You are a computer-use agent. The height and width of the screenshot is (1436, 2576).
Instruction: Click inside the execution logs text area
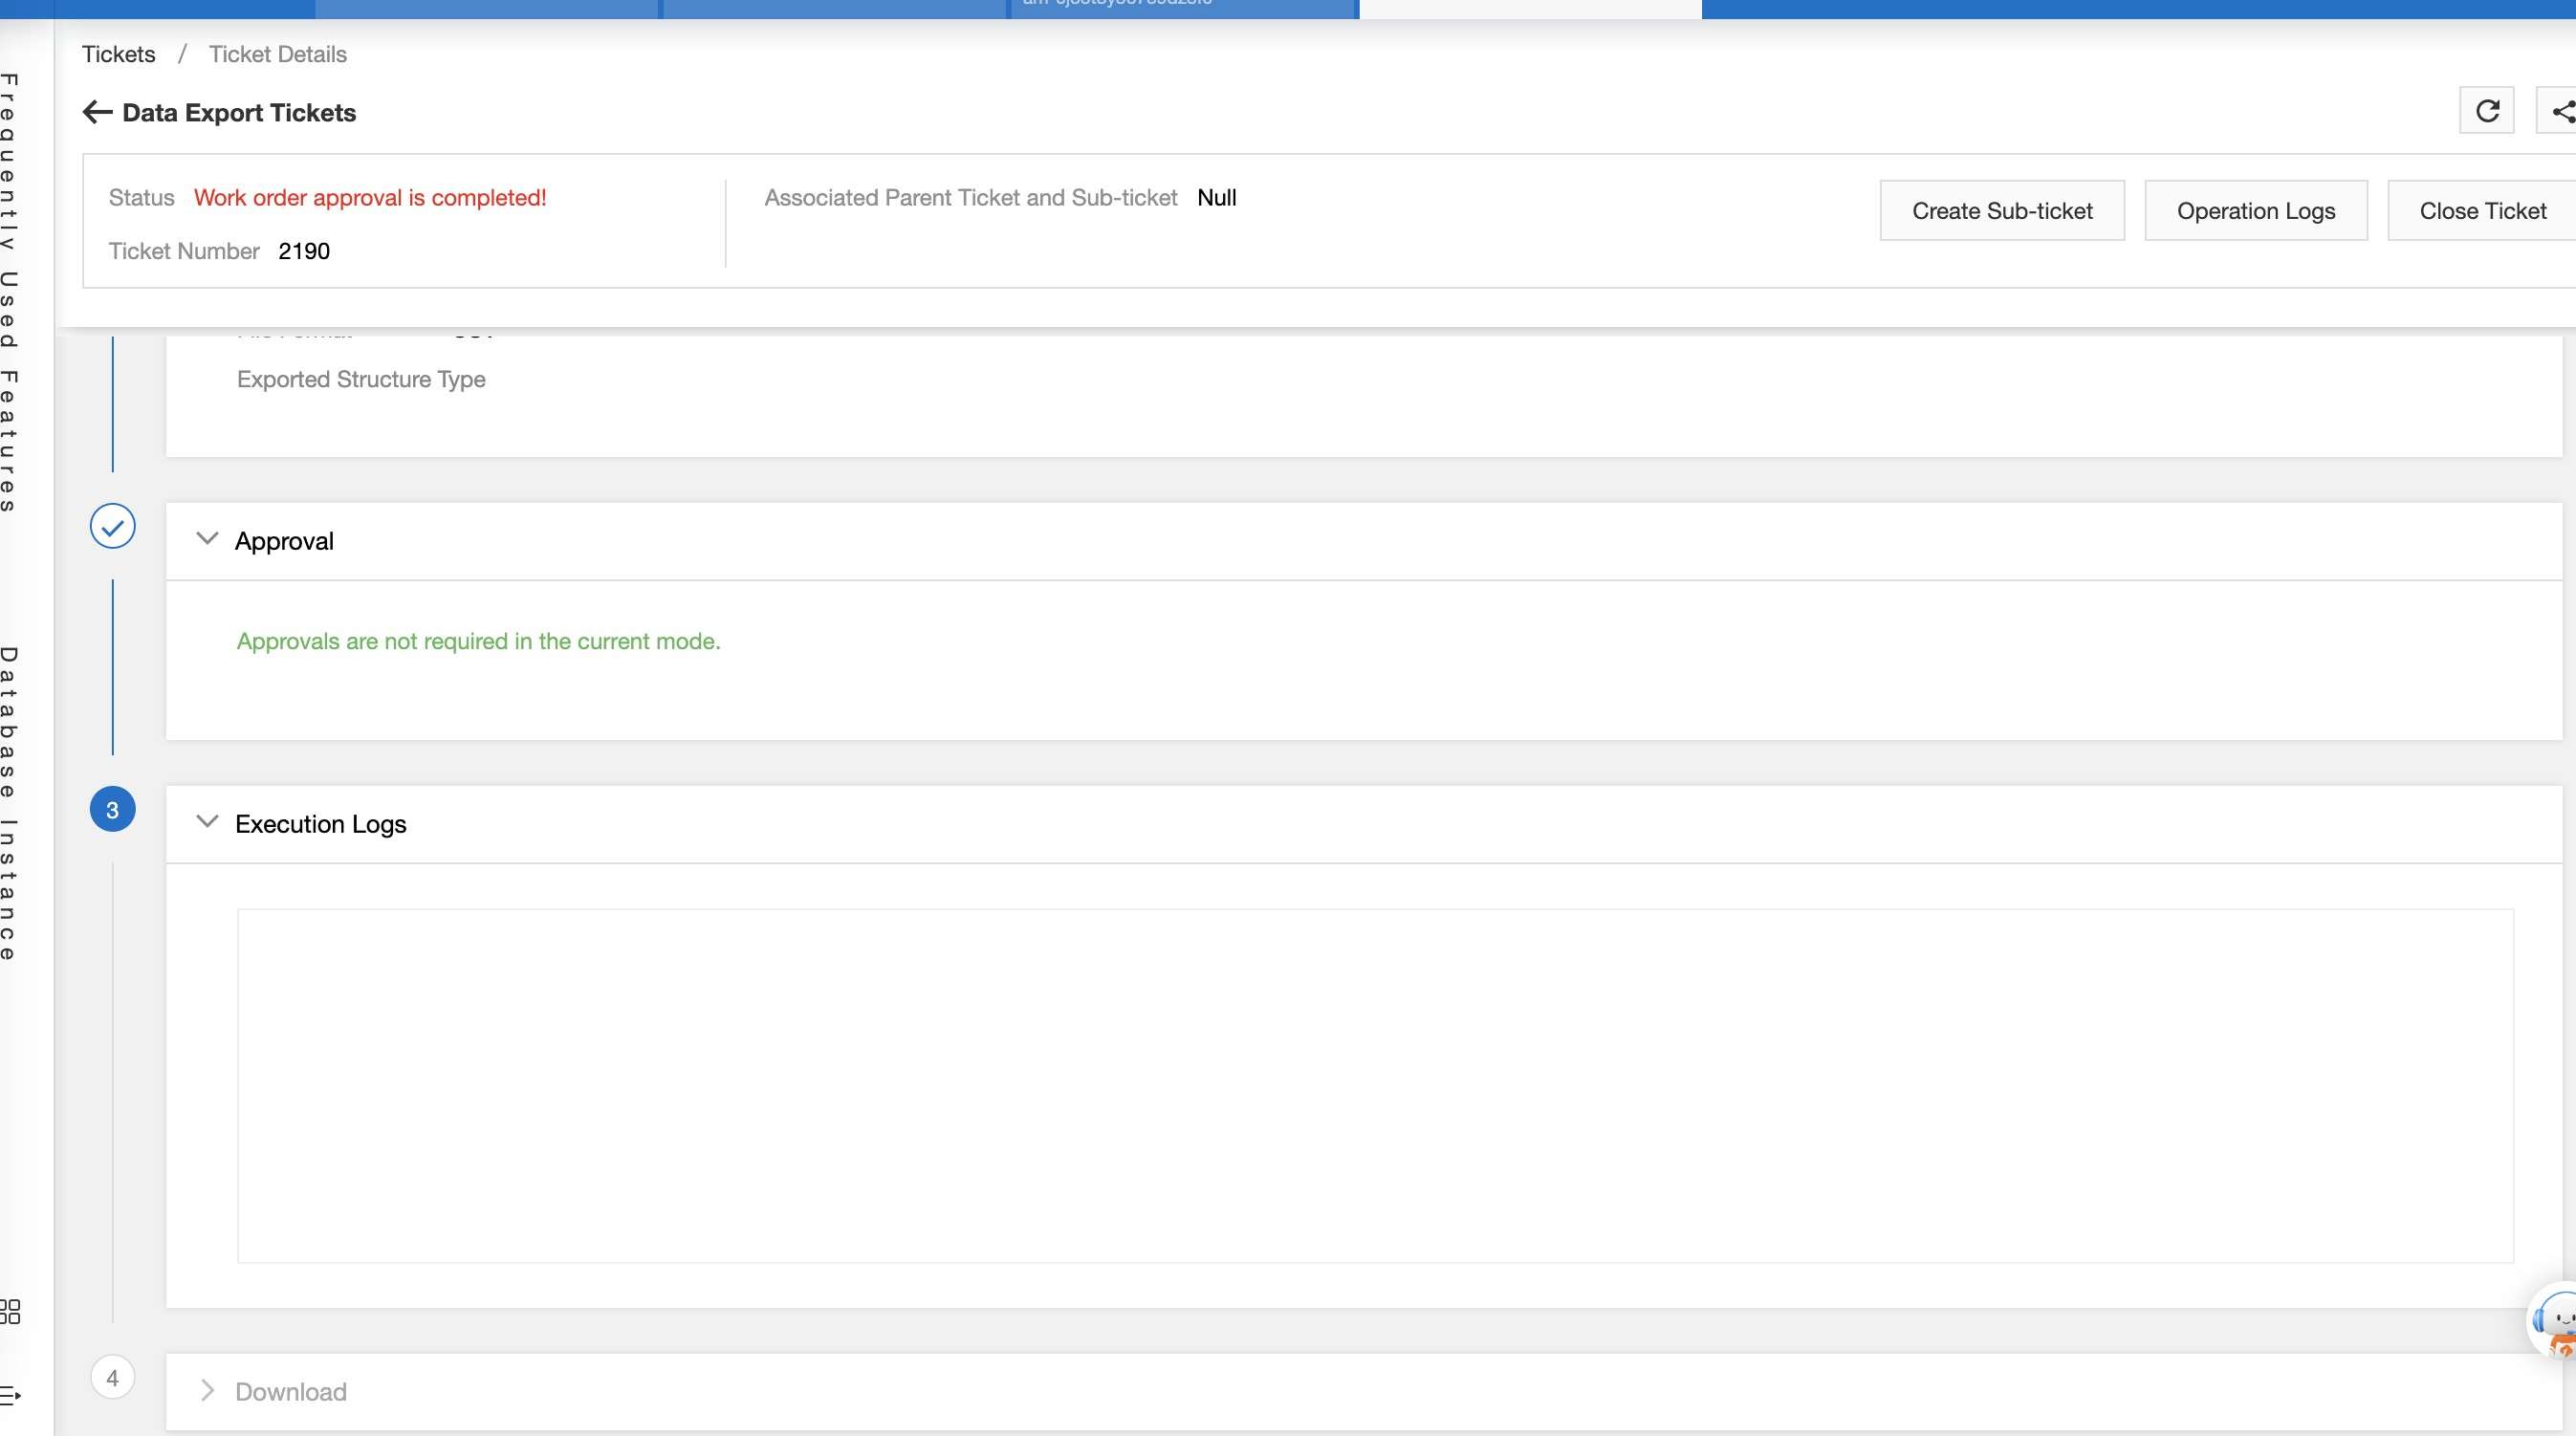coord(1375,1085)
